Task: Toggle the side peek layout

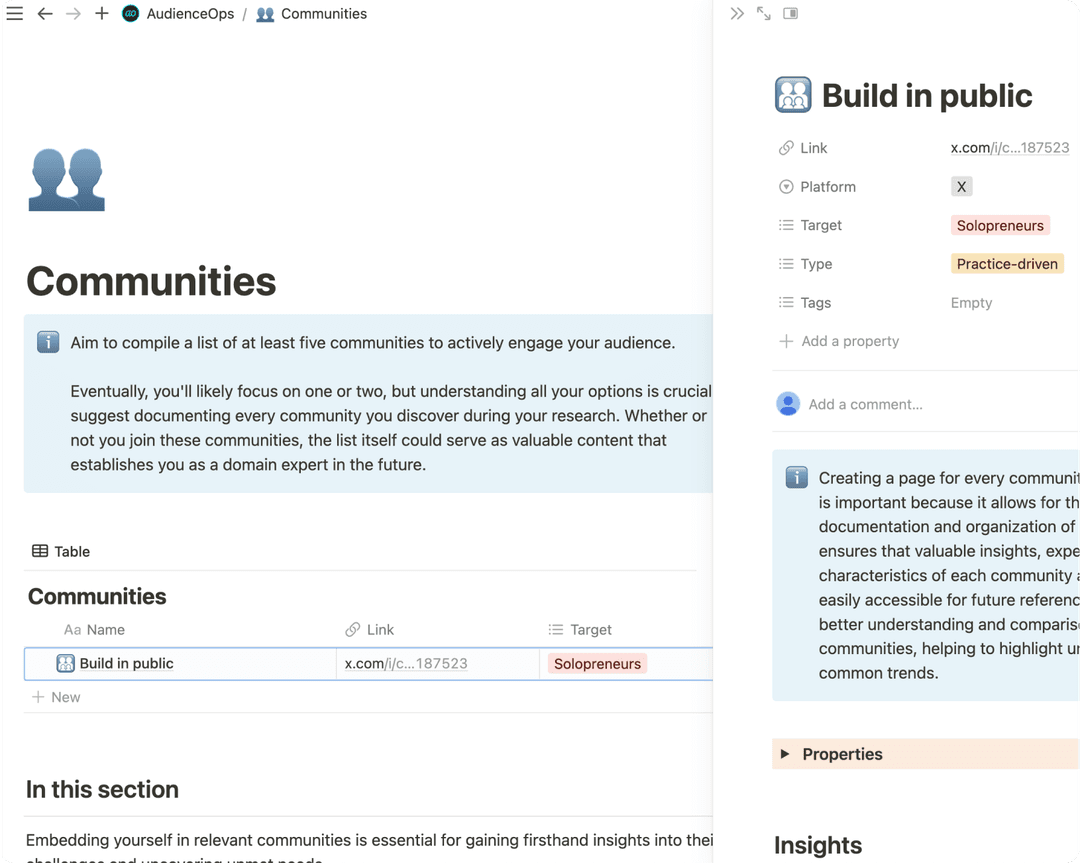Action: [789, 13]
